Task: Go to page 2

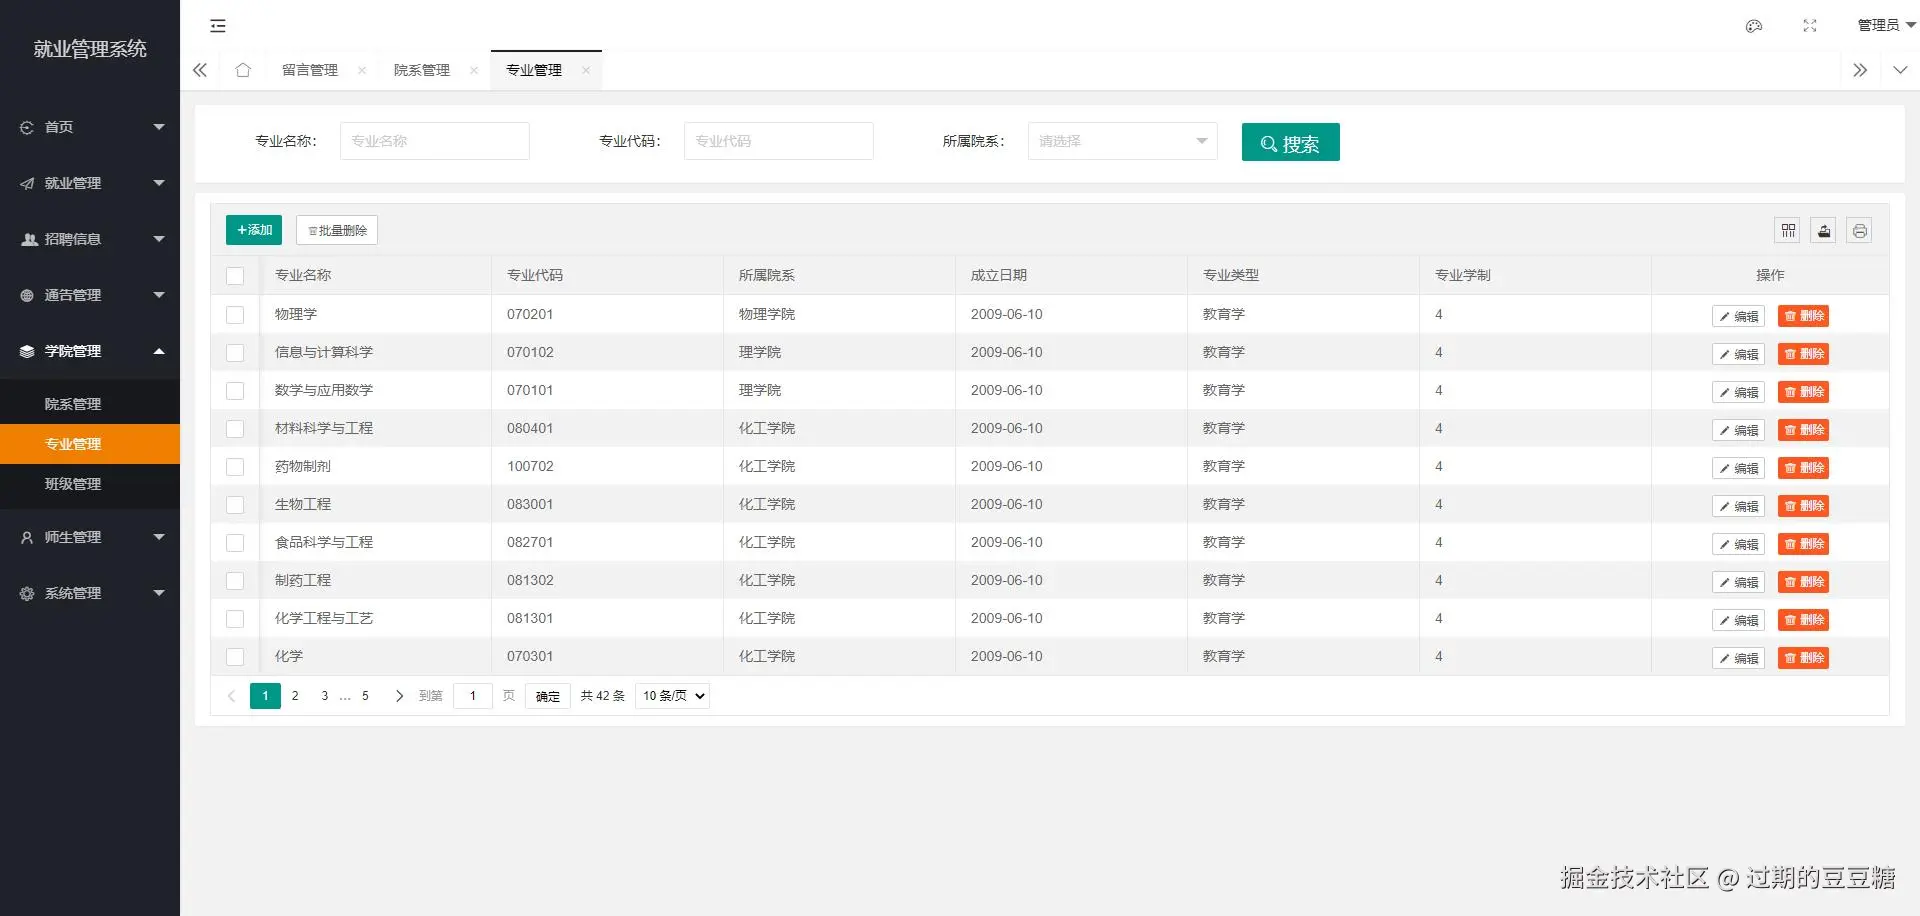Action: (295, 696)
